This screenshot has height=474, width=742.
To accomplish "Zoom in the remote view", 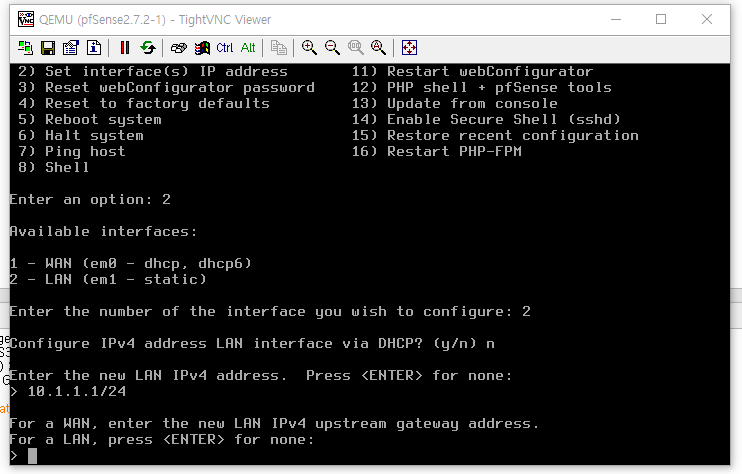I will (309, 48).
